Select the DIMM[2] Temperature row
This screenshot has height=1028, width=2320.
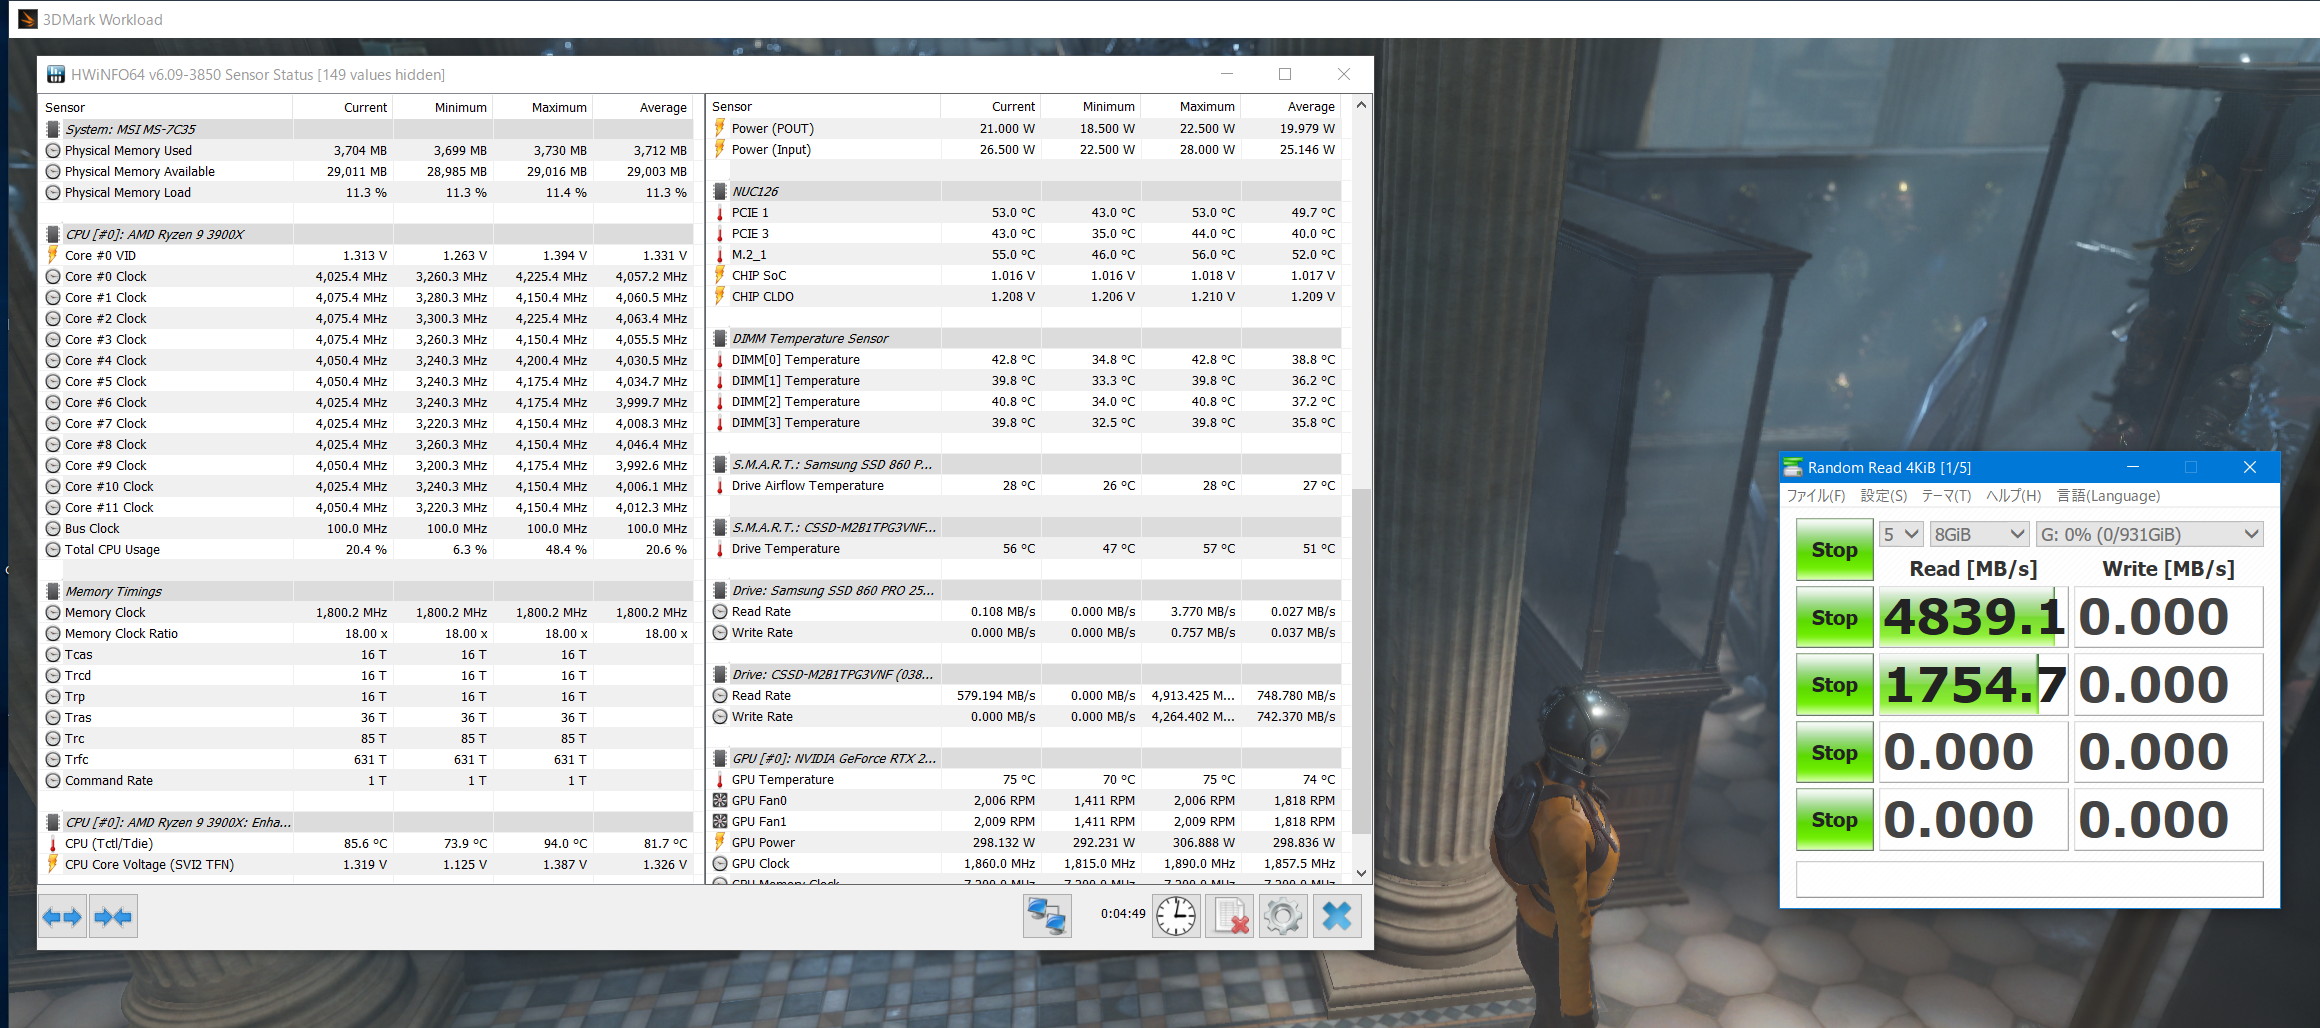tap(1025, 401)
